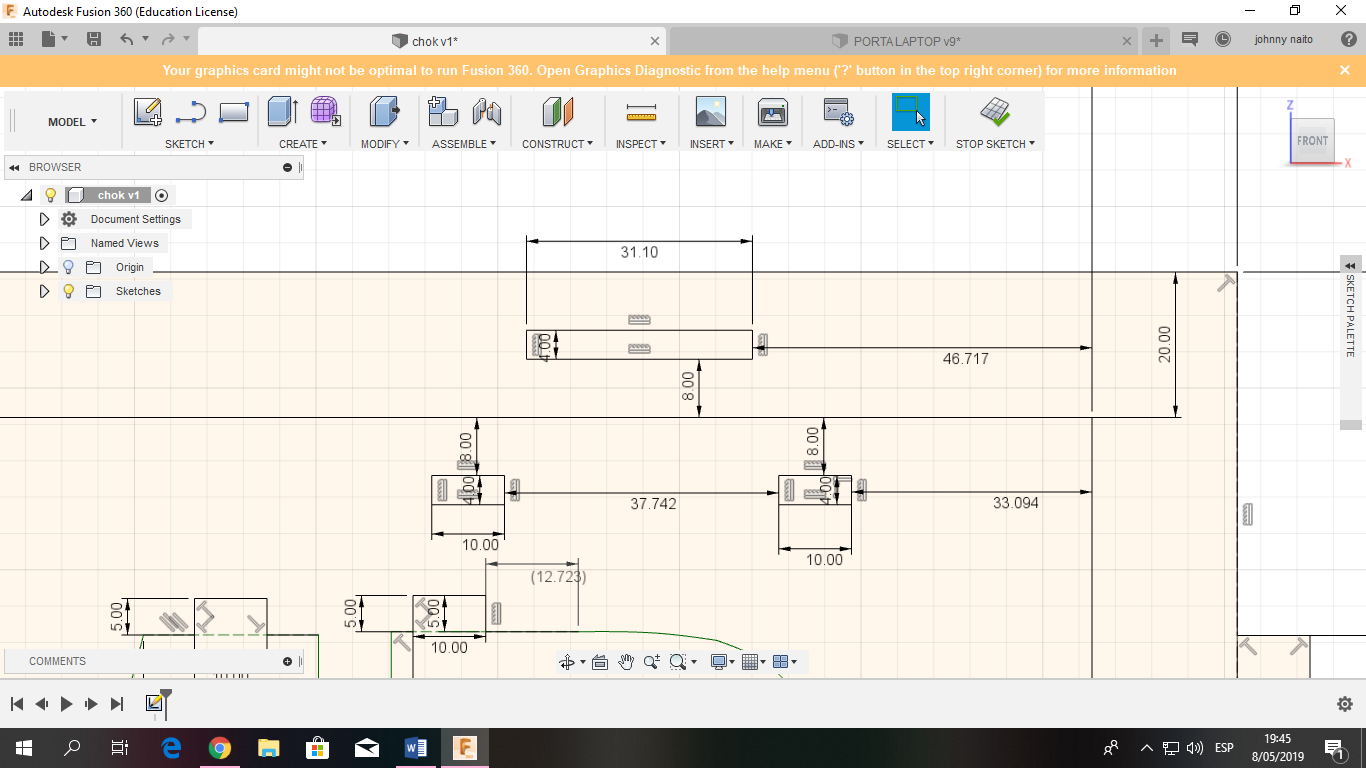1366x768 pixels.
Task: Select the Line sketch tool
Action: point(190,112)
